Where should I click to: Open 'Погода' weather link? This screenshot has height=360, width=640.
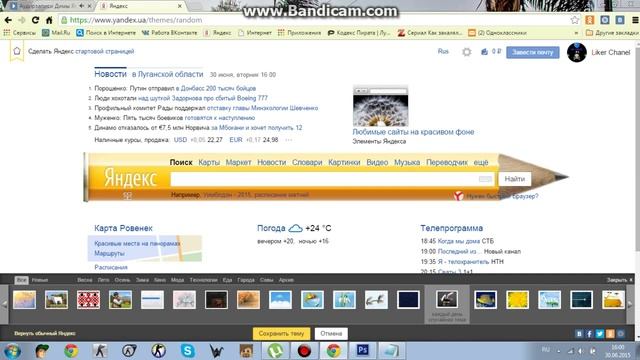coord(271,228)
